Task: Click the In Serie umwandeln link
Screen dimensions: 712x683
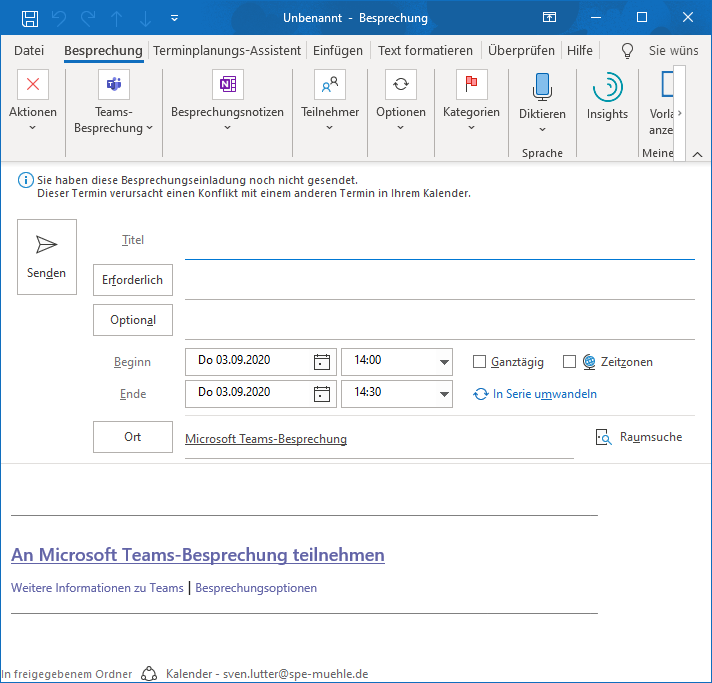Action: pyautogui.click(x=544, y=394)
